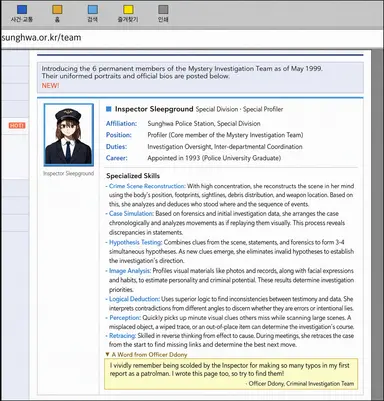Click the Print (인쇄) gray toolbar icon
The height and width of the screenshot is (401, 384).
pyautogui.click(x=163, y=10)
